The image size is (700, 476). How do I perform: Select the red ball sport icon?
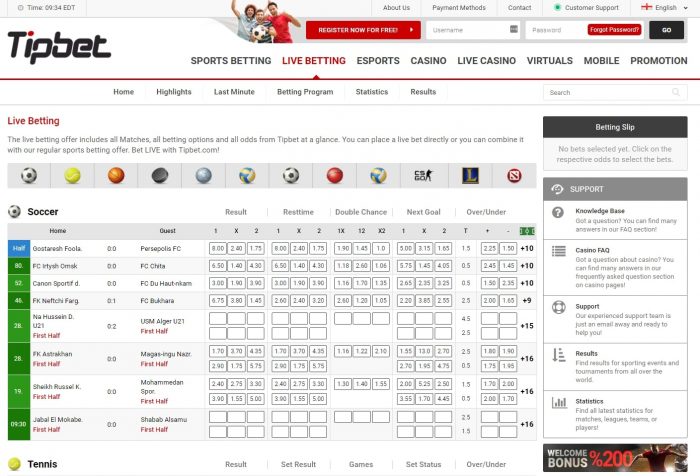click(335, 175)
